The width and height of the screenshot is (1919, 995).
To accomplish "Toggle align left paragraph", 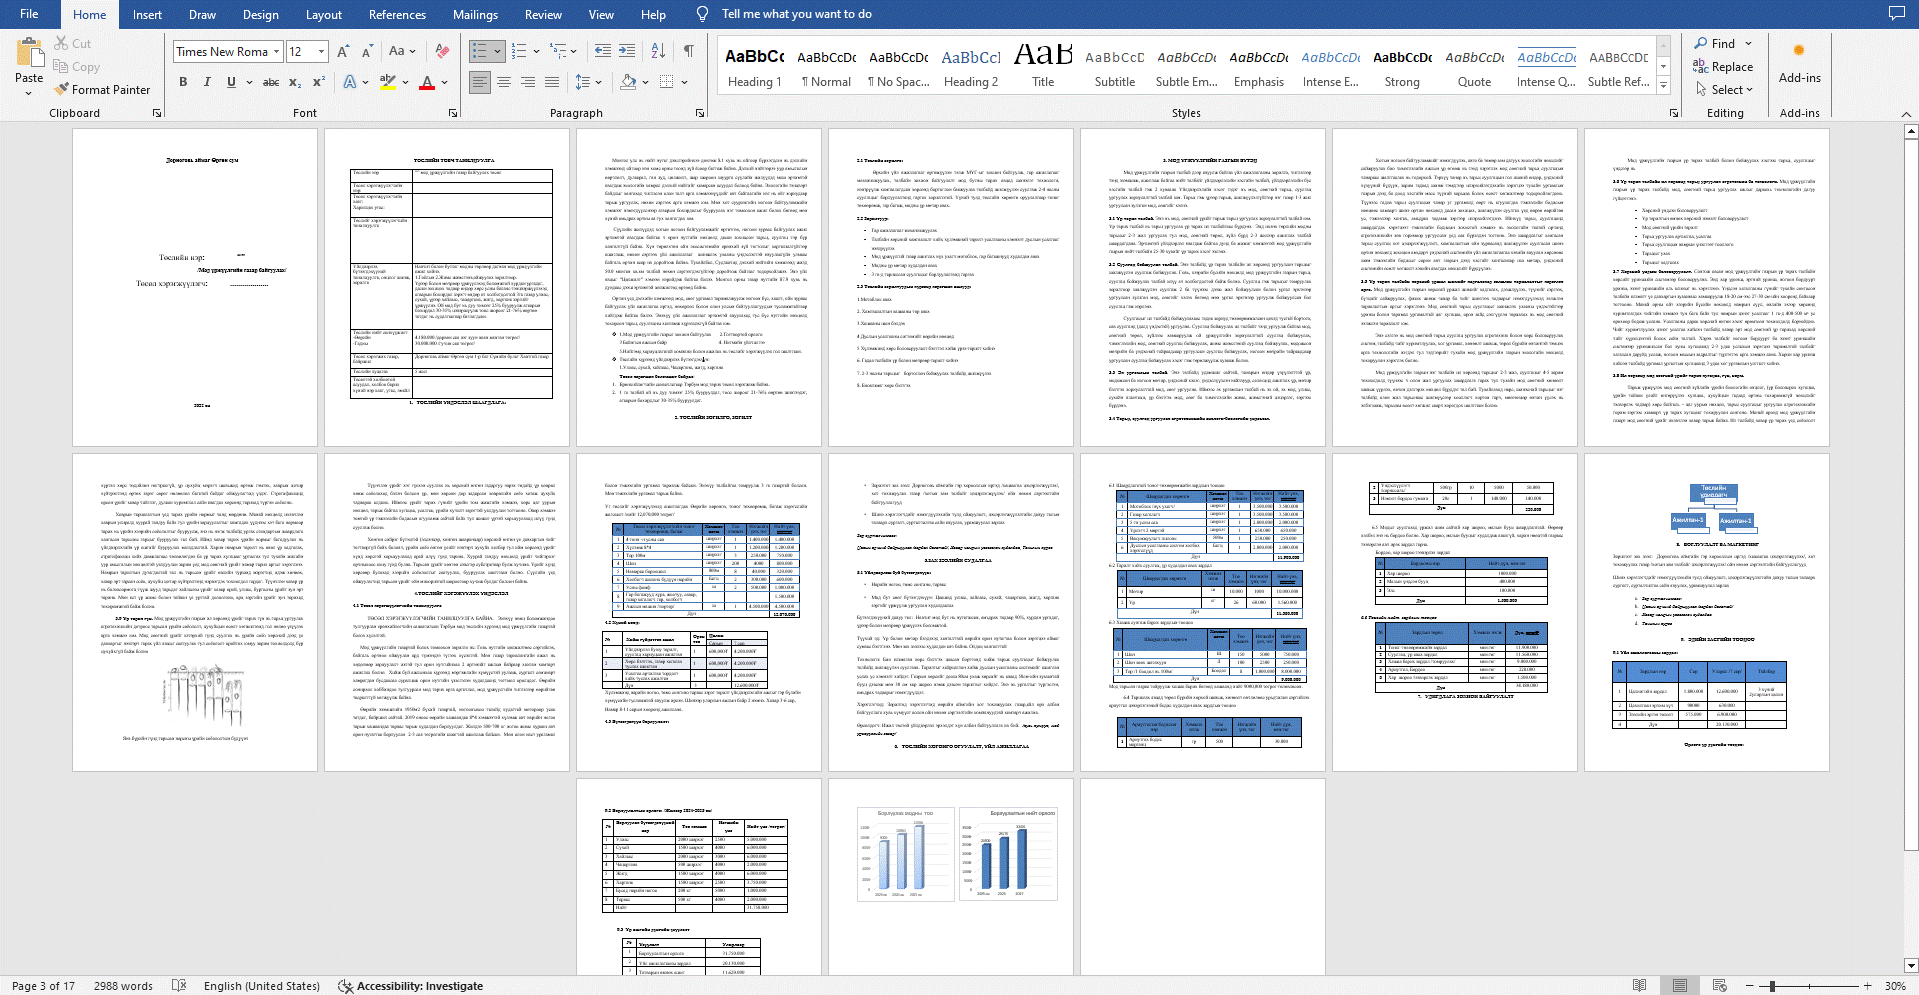I will [x=480, y=82].
